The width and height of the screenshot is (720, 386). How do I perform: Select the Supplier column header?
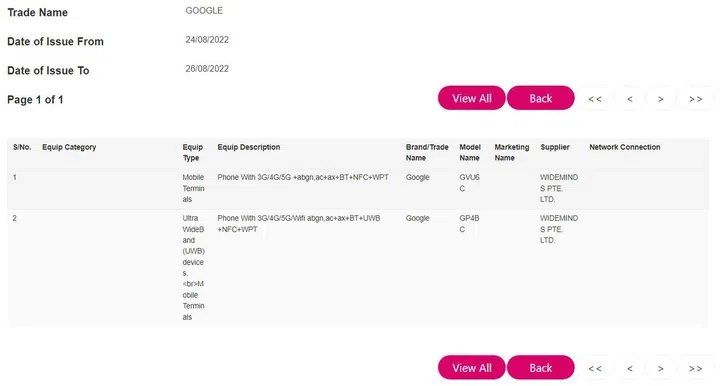[x=555, y=147]
